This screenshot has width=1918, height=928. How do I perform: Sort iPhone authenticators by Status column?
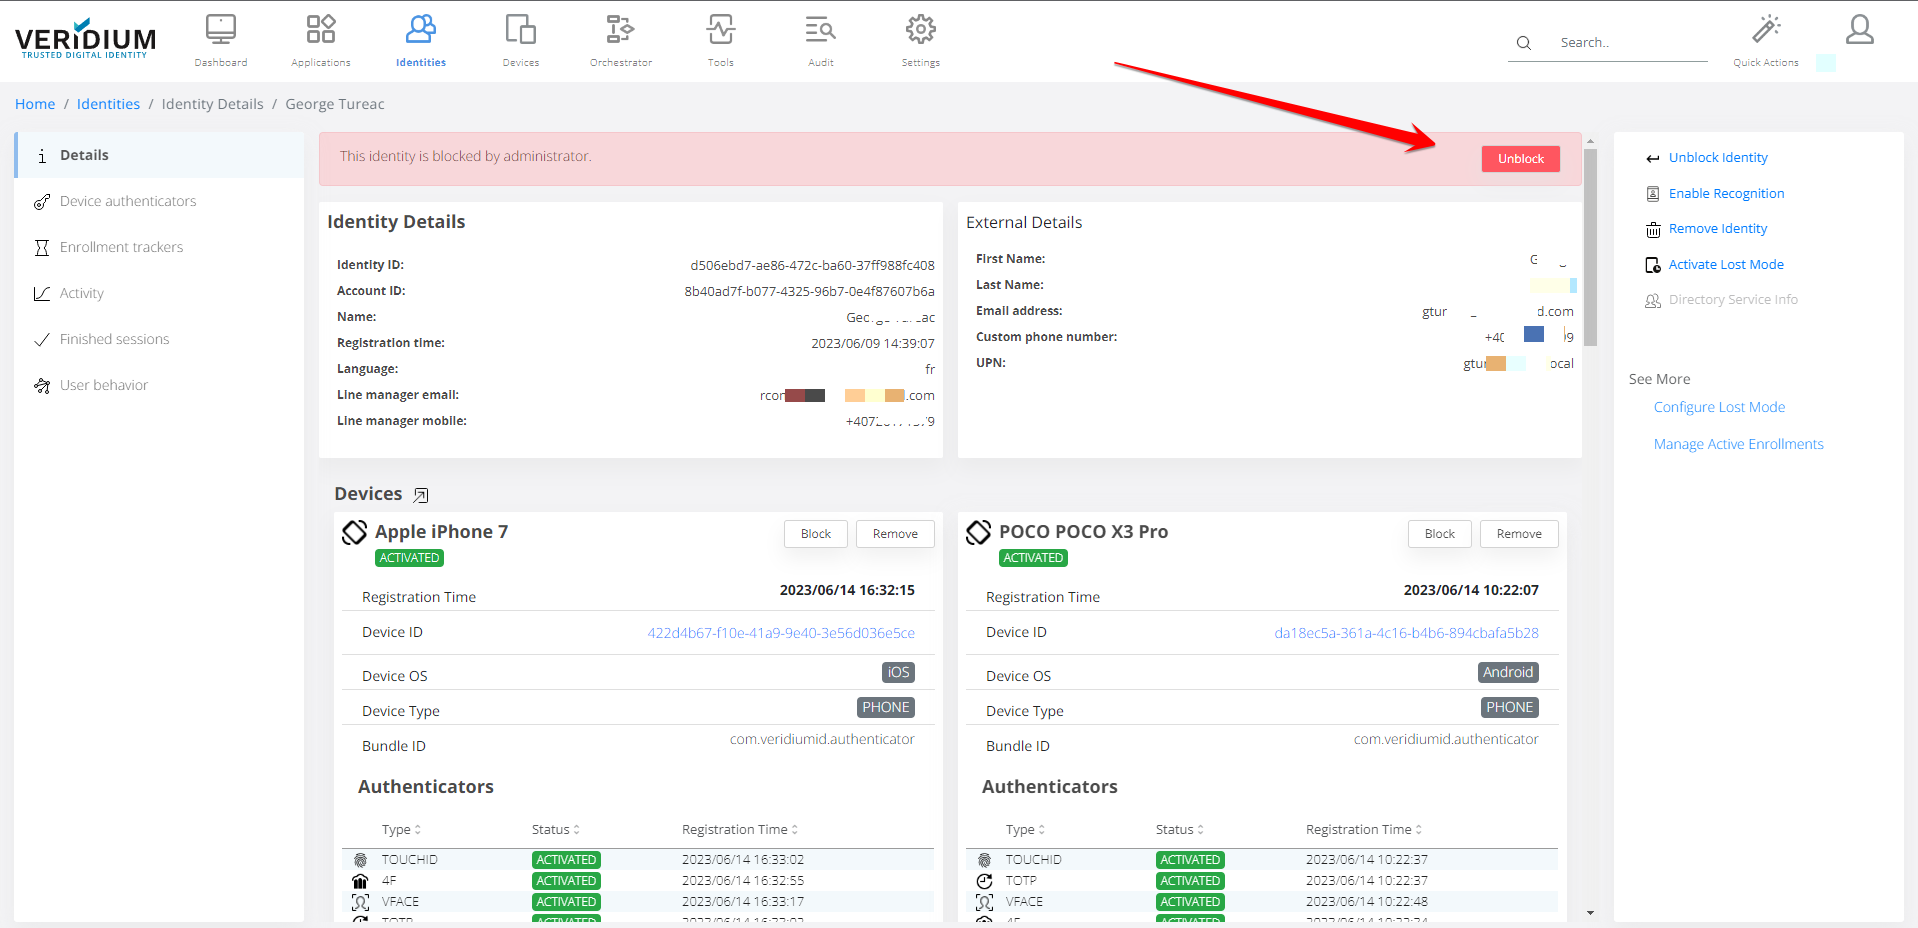tap(556, 830)
